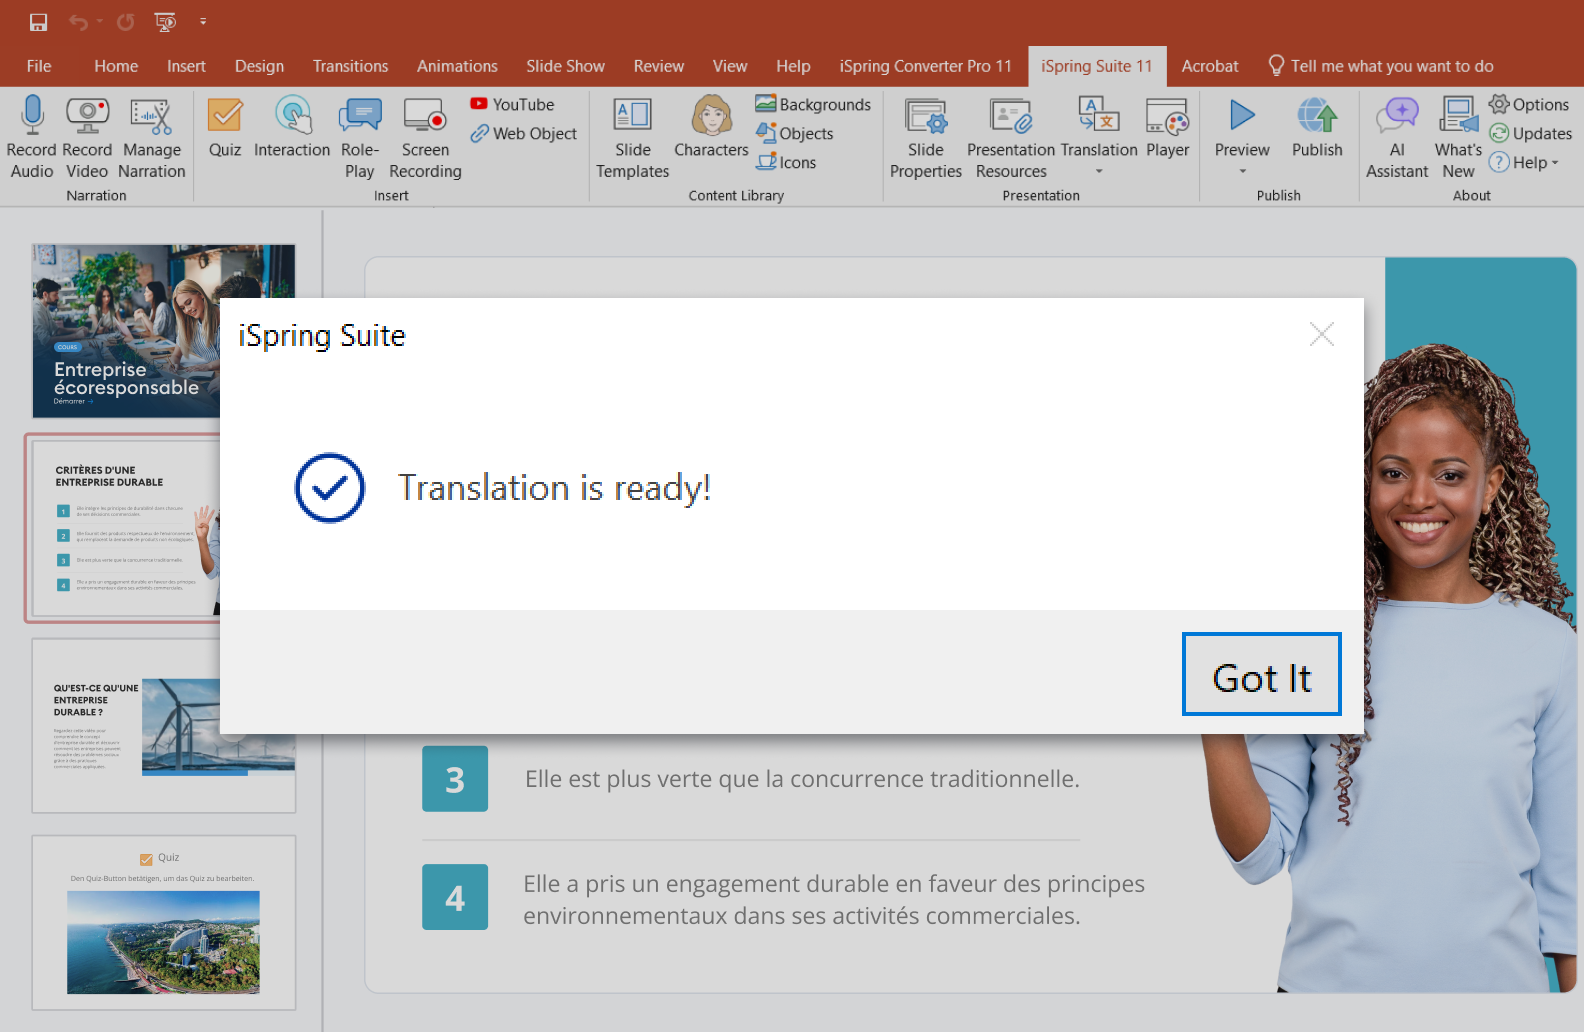
Task: Switch to the View tab
Action: point(730,66)
